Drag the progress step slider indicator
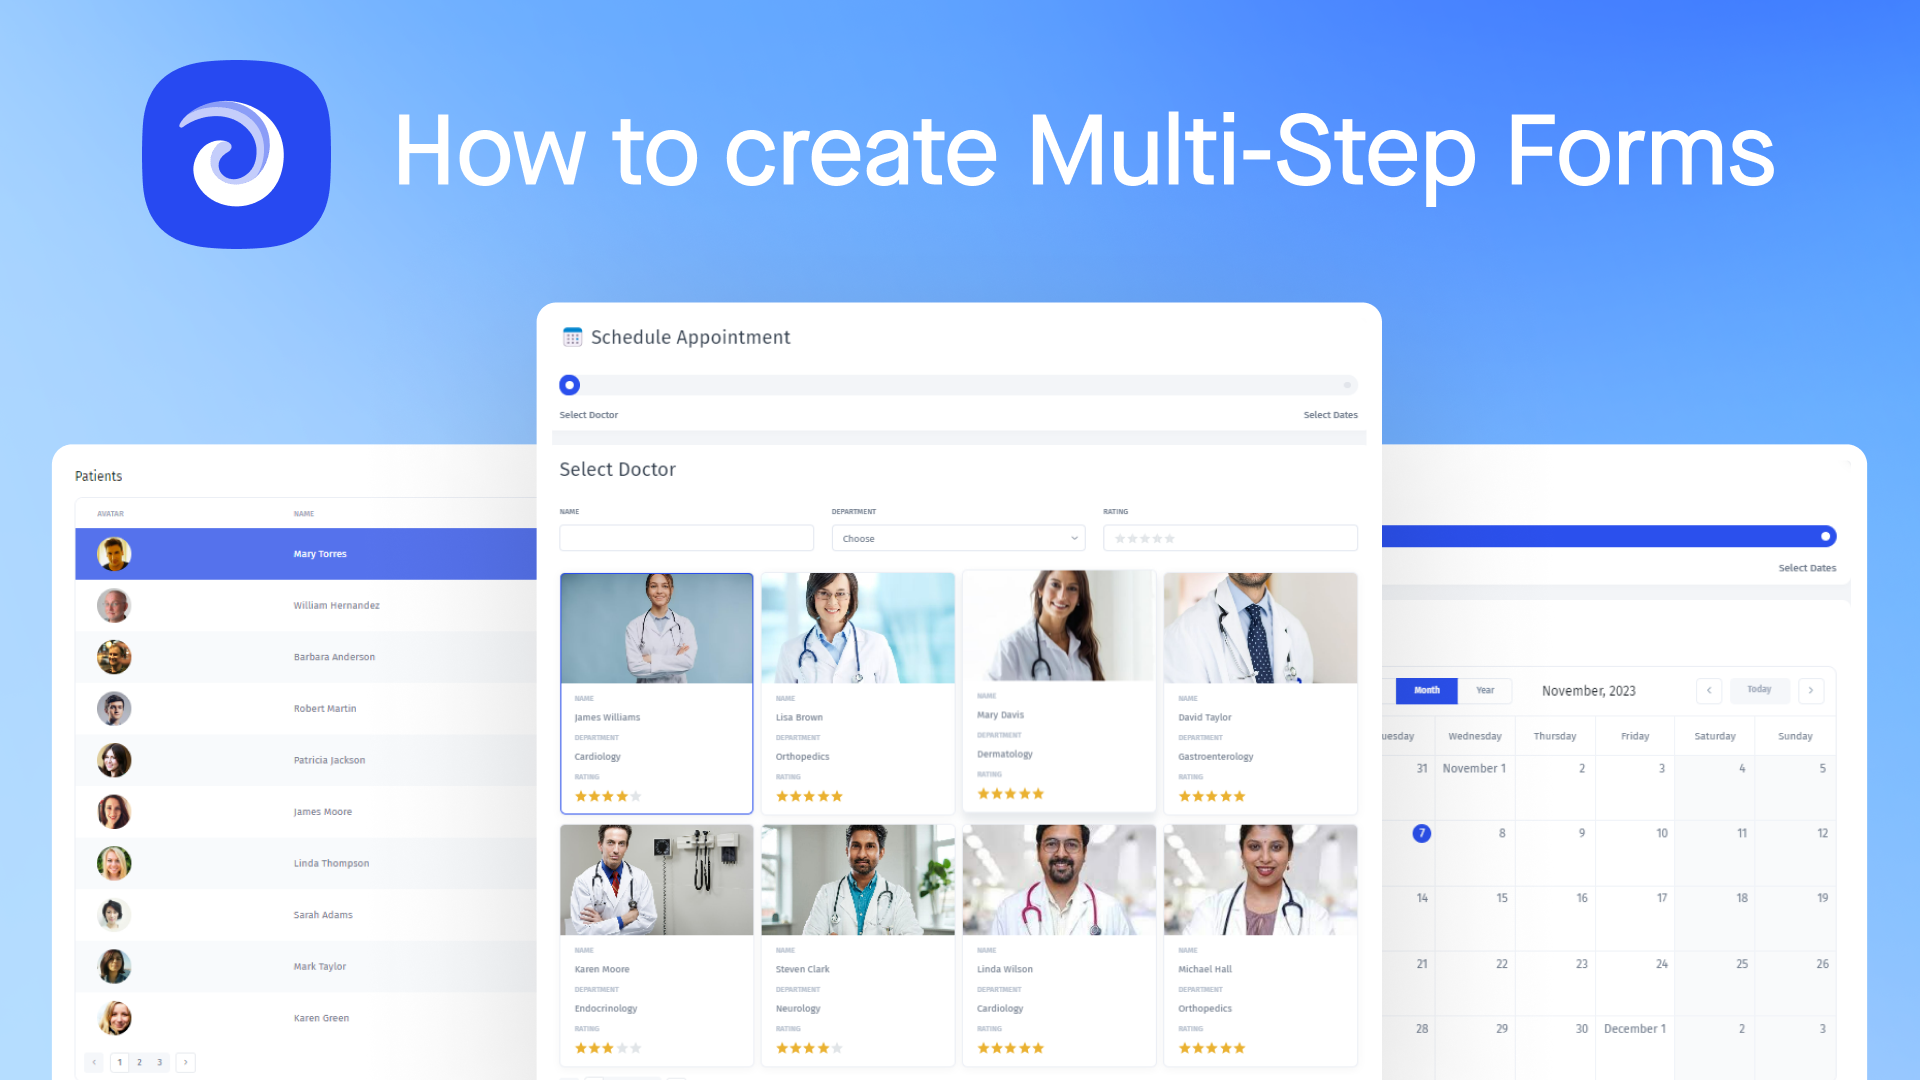1920x1080 pixels. [570, 384]
